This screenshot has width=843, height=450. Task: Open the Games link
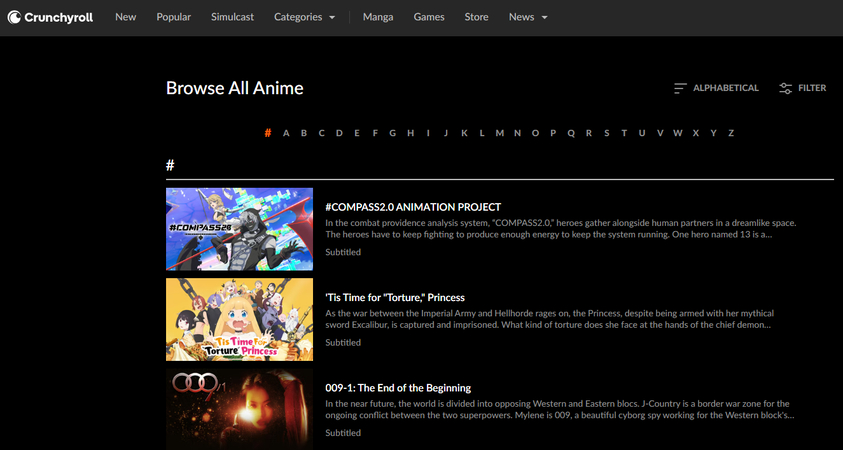pos(429,17)
